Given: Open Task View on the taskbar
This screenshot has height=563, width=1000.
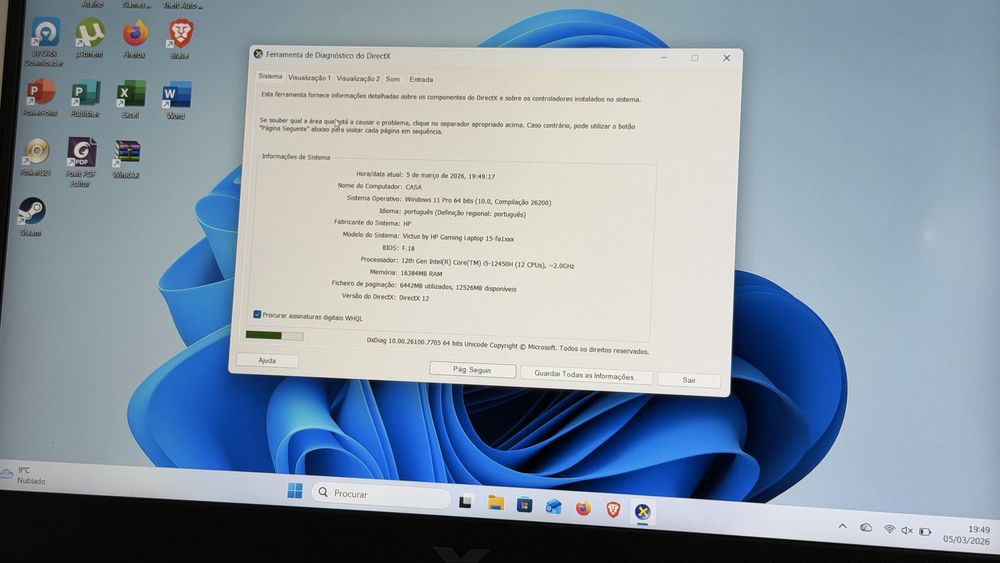Looking at the screenshot, I should coord(466,502).
